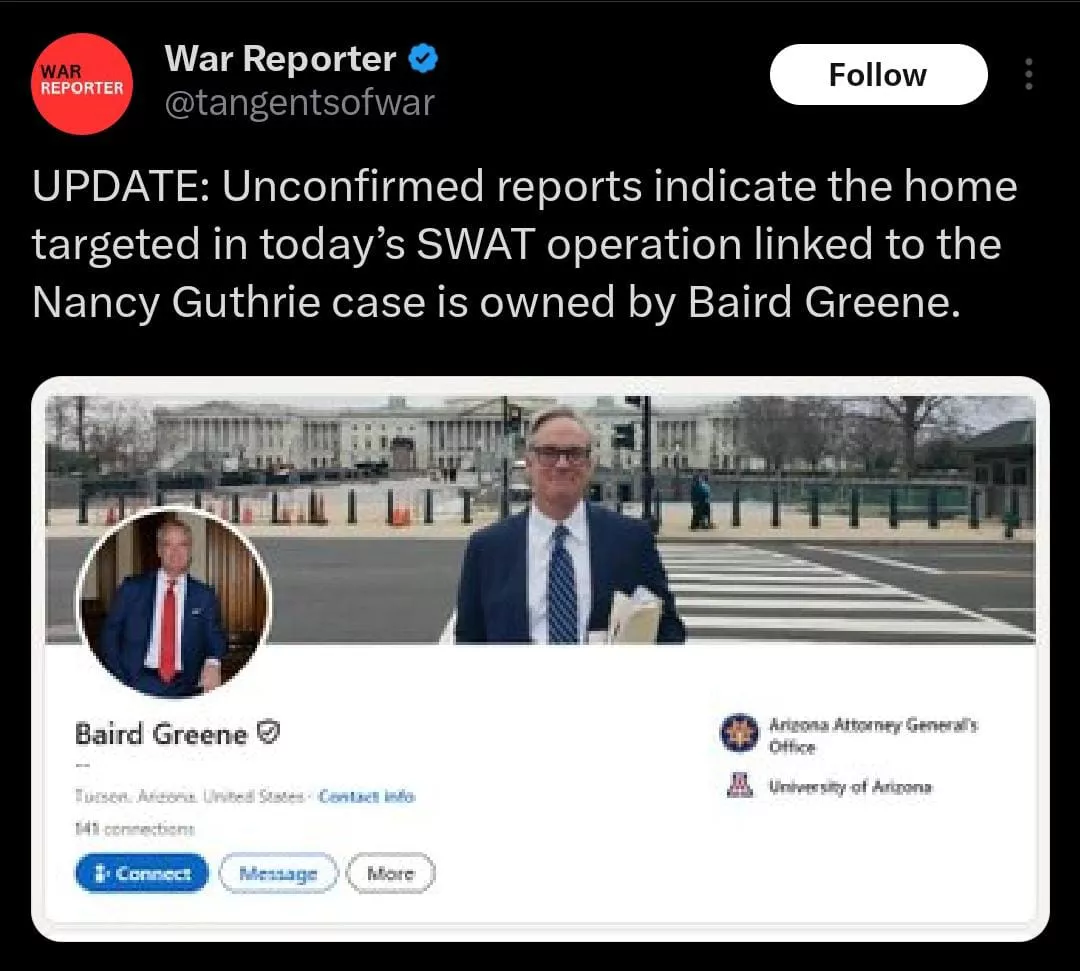Open the Contact info link
This screenshot has width=1080, height=971.
[x=366, y=797]
